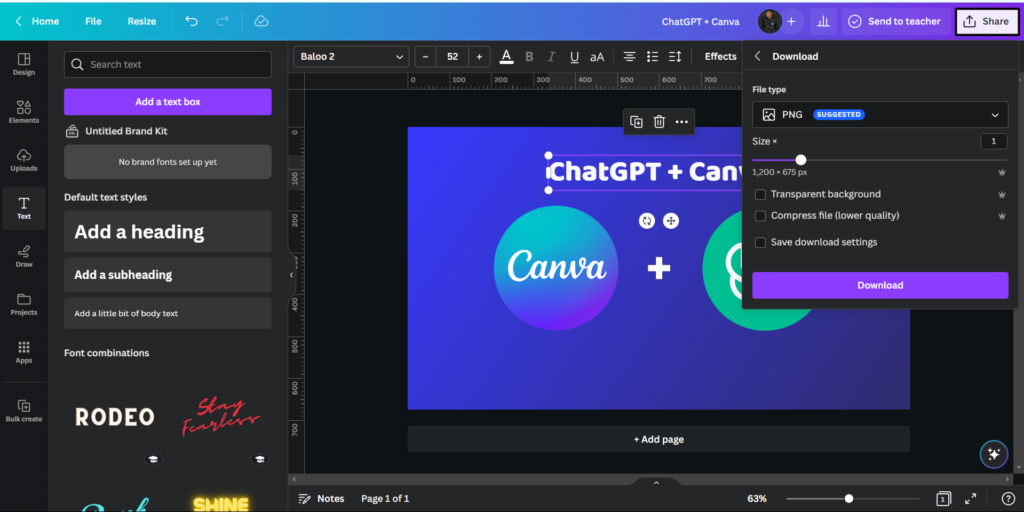Adjust the zoom slider handle
This screenshot has height=512, width=1024.
click(x=849, y=499)
